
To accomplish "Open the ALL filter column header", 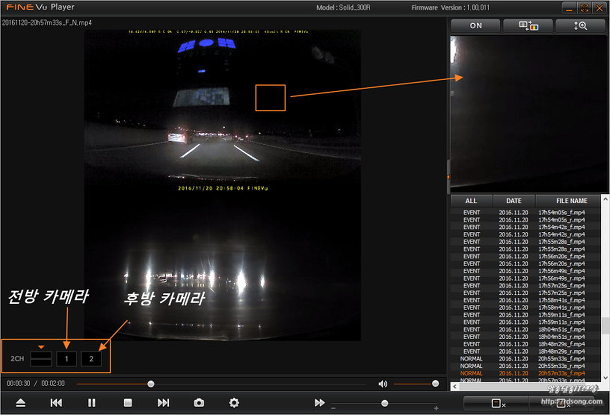I will [471, 200].
